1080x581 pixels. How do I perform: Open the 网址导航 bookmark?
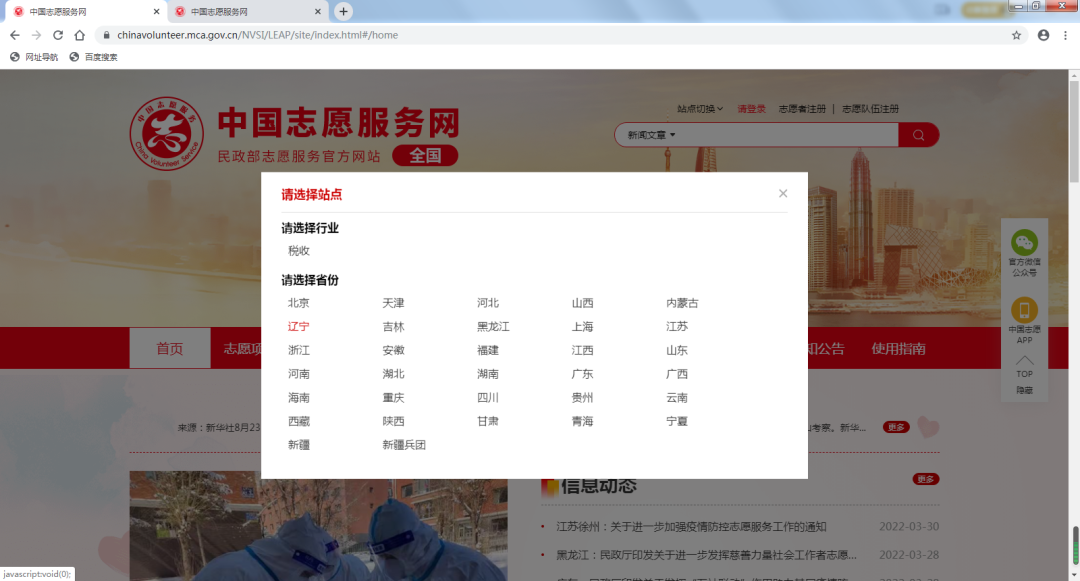click(x=34, y=57)
